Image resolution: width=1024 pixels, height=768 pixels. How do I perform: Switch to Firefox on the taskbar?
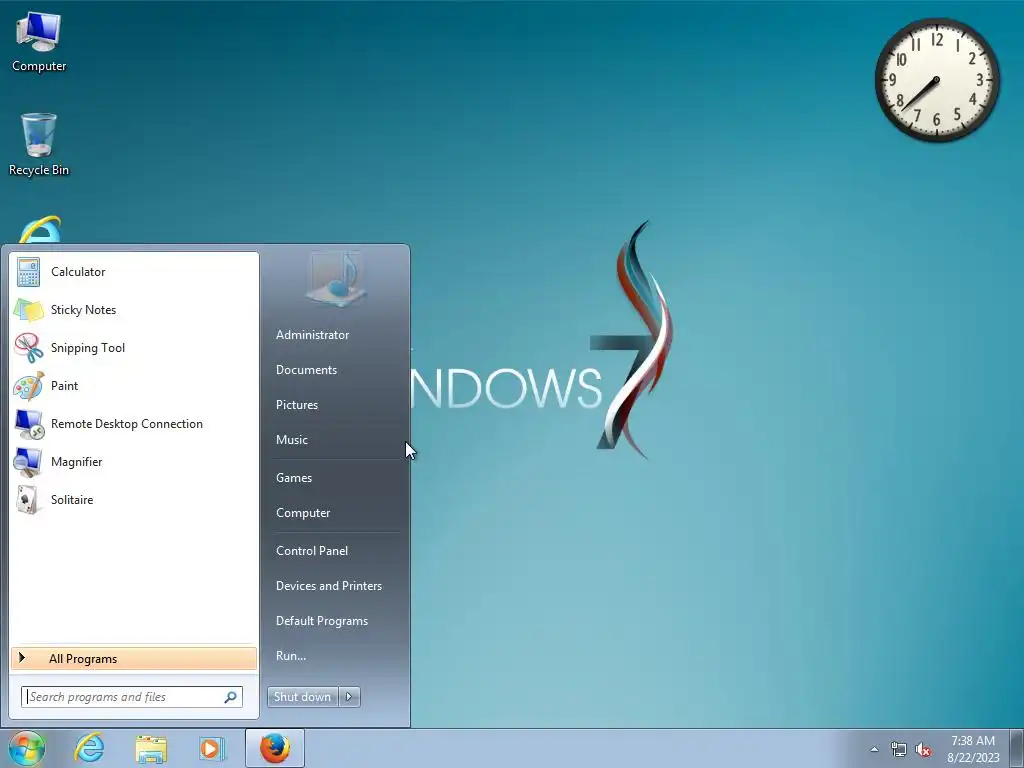coord(275,748)
